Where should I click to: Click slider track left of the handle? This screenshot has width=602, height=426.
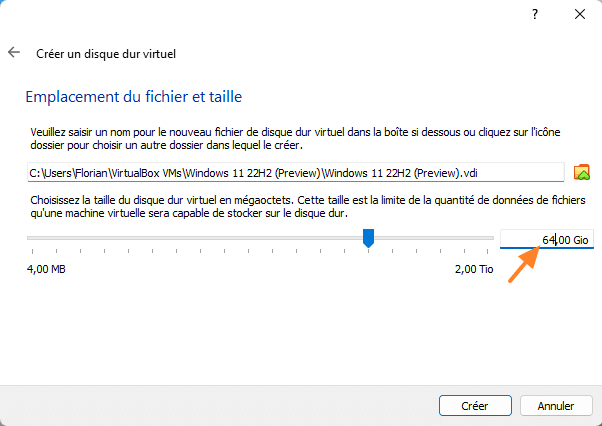tap(200, 238)
